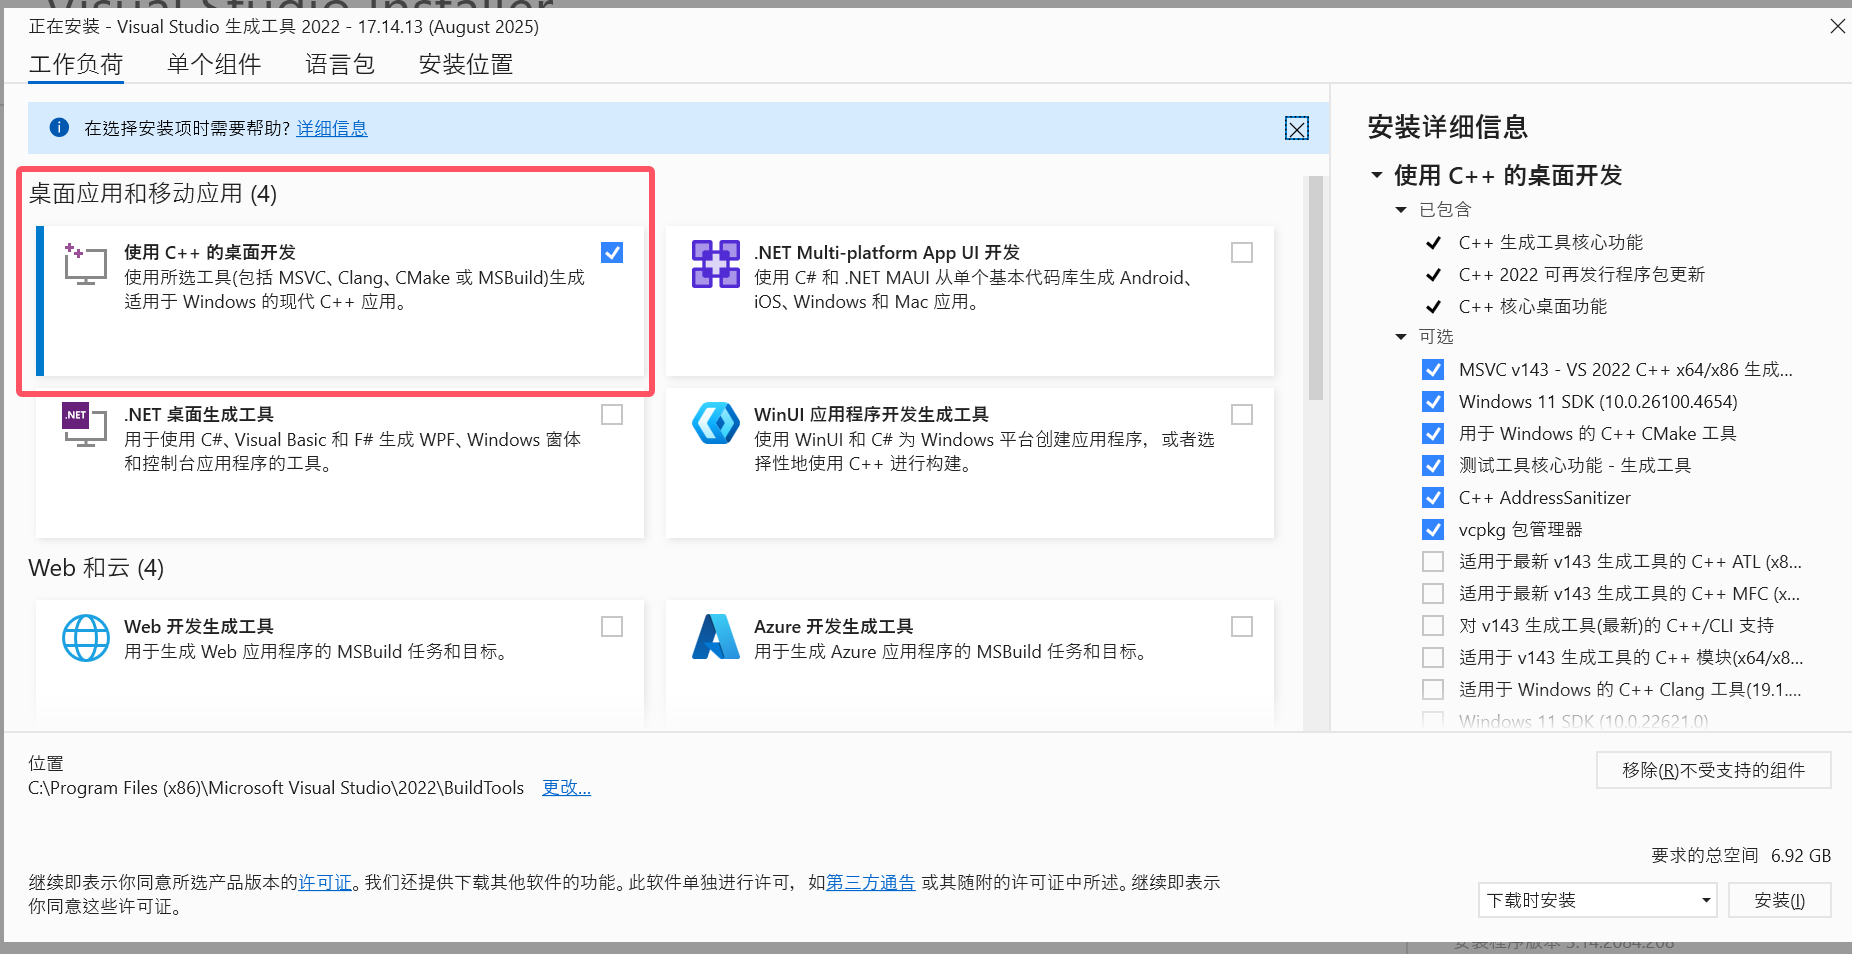Collapse 使用 C++ 的桌面开发 details node
The image size is (1852, 954).
[x=1377, y=175]
